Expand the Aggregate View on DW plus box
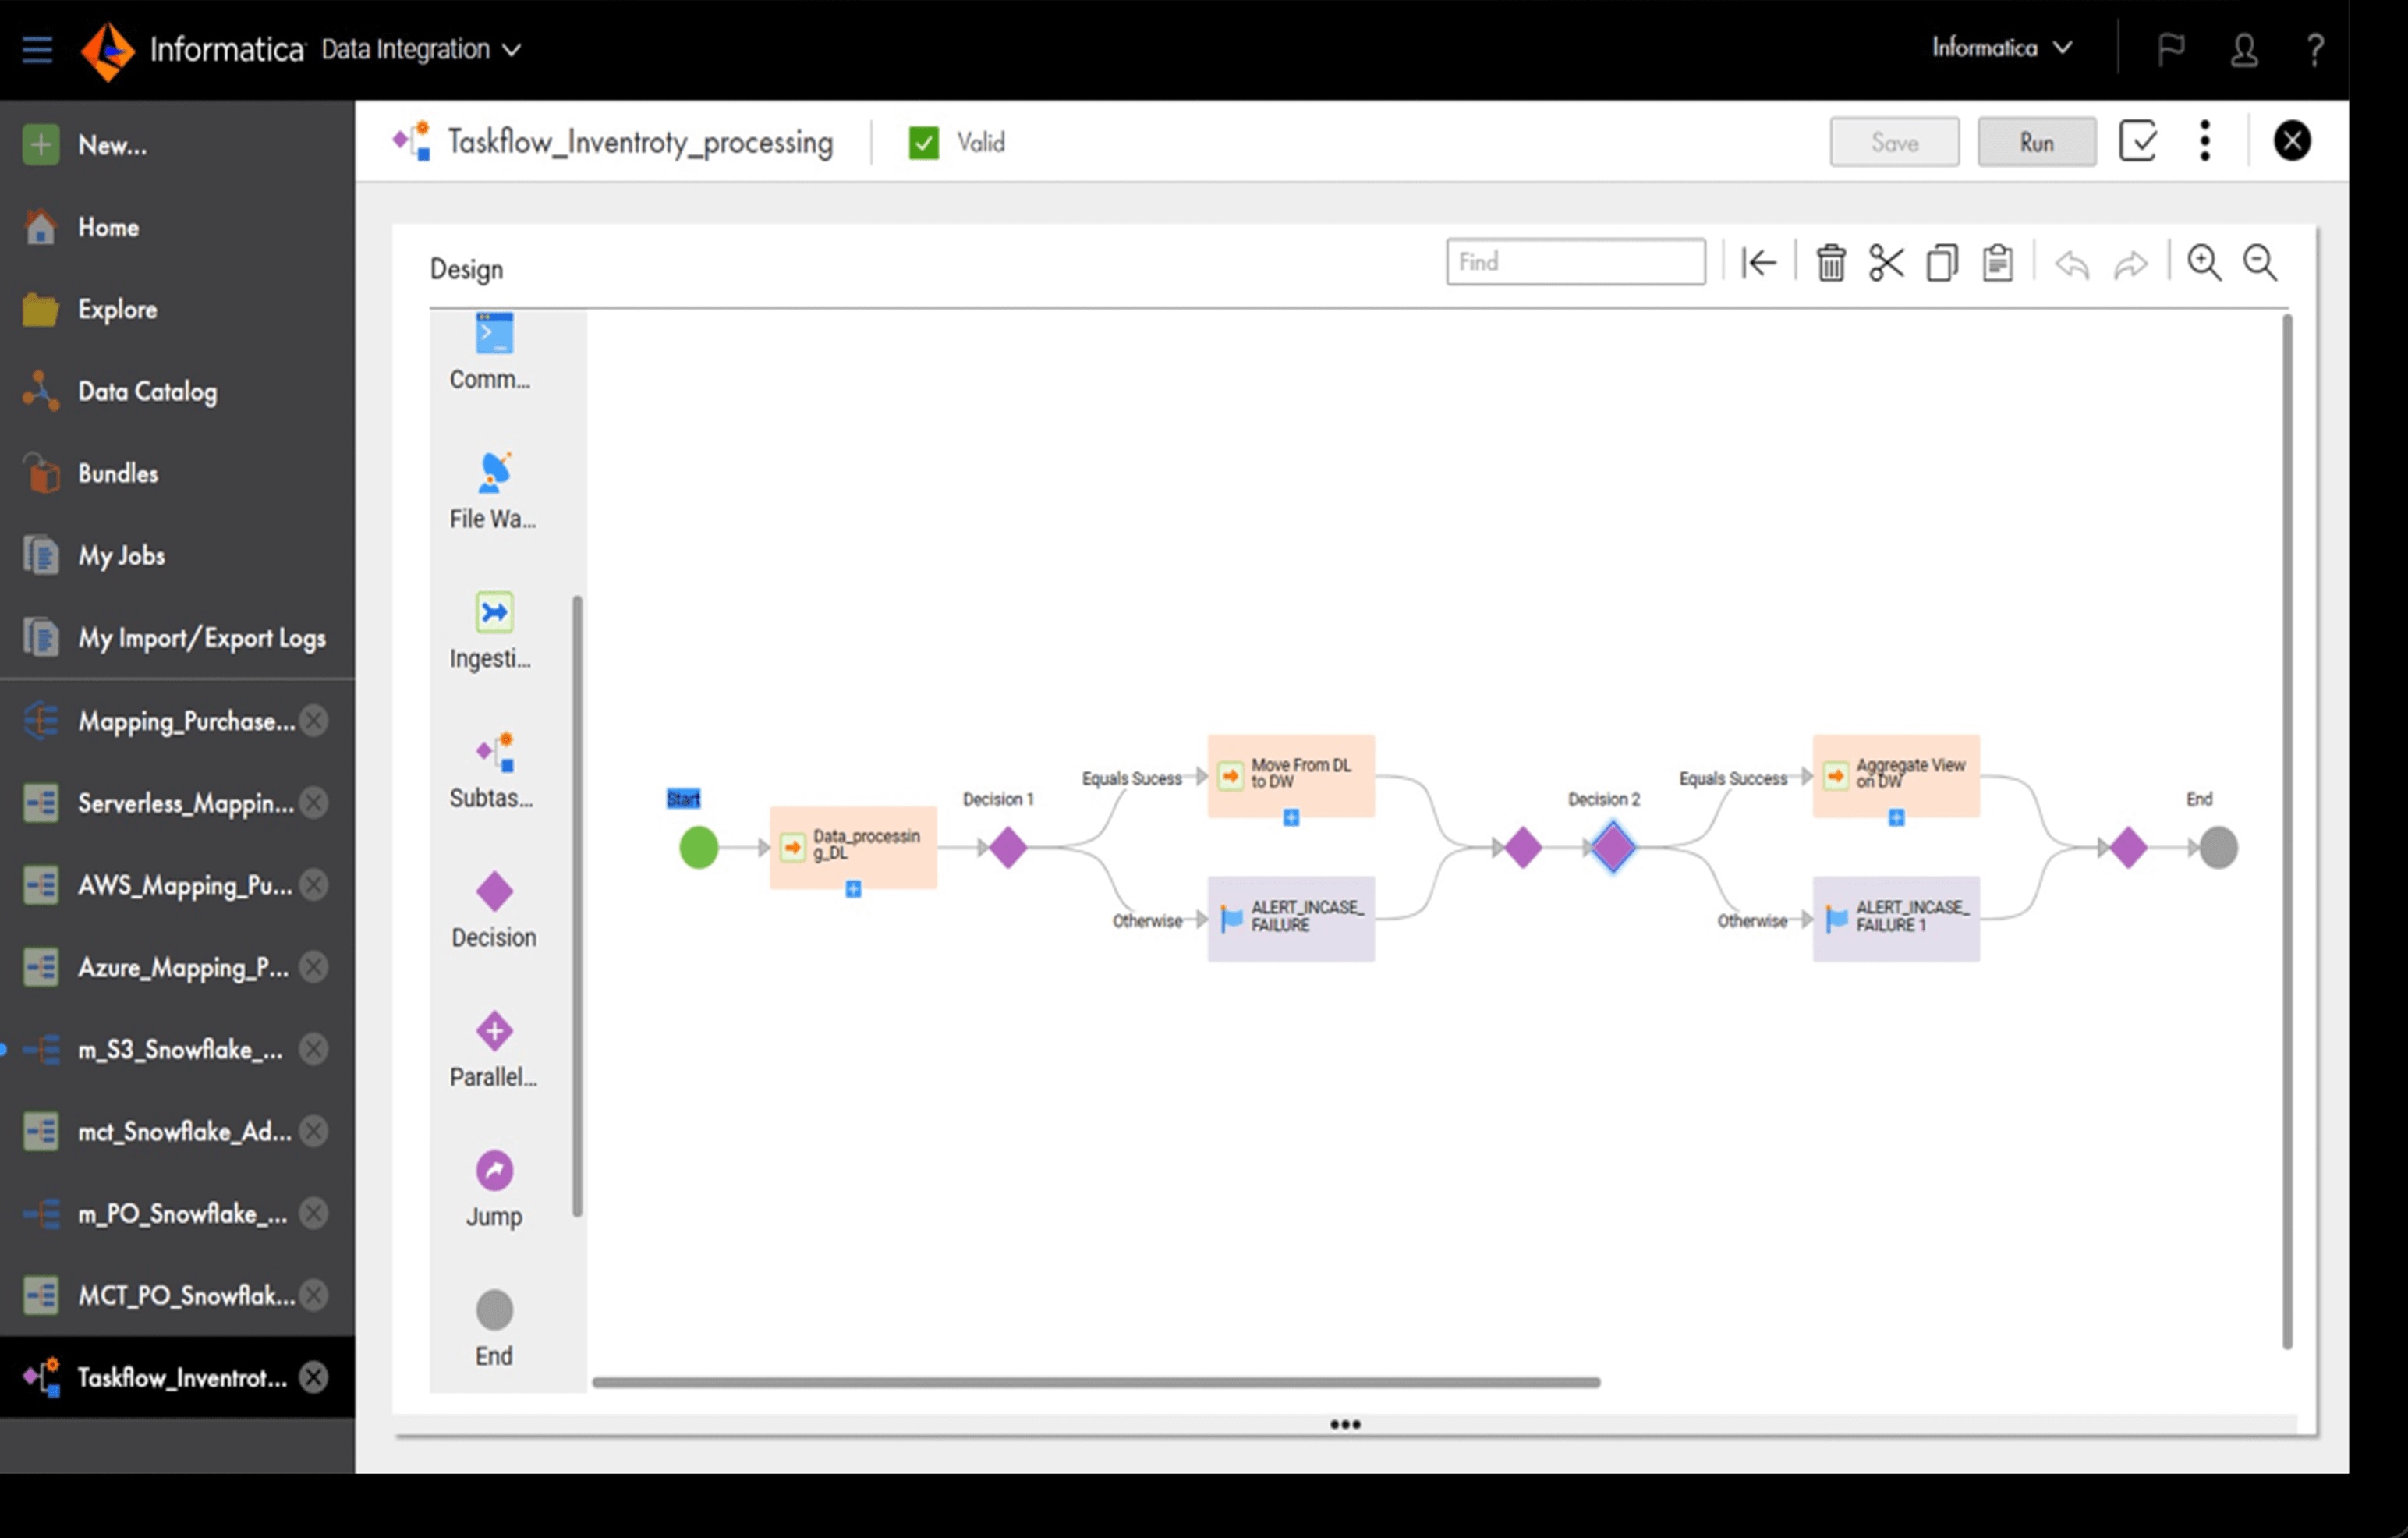Viewport: 2408px width, 1538px height. tap(1896, 818)
